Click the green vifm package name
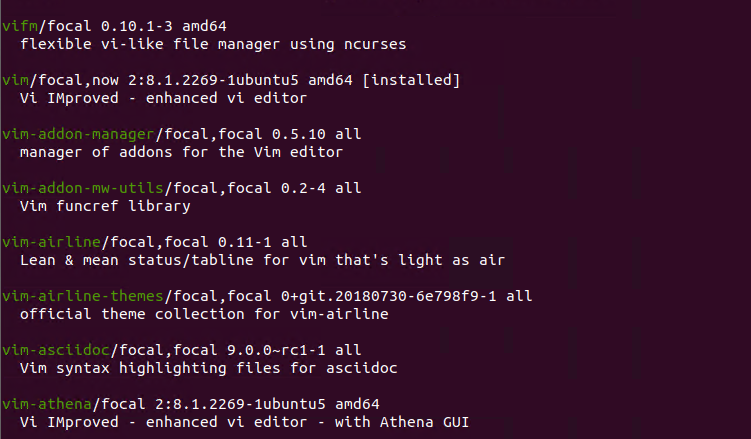Image resolution: width=751 pixels, height=439 pixels. 20,26
